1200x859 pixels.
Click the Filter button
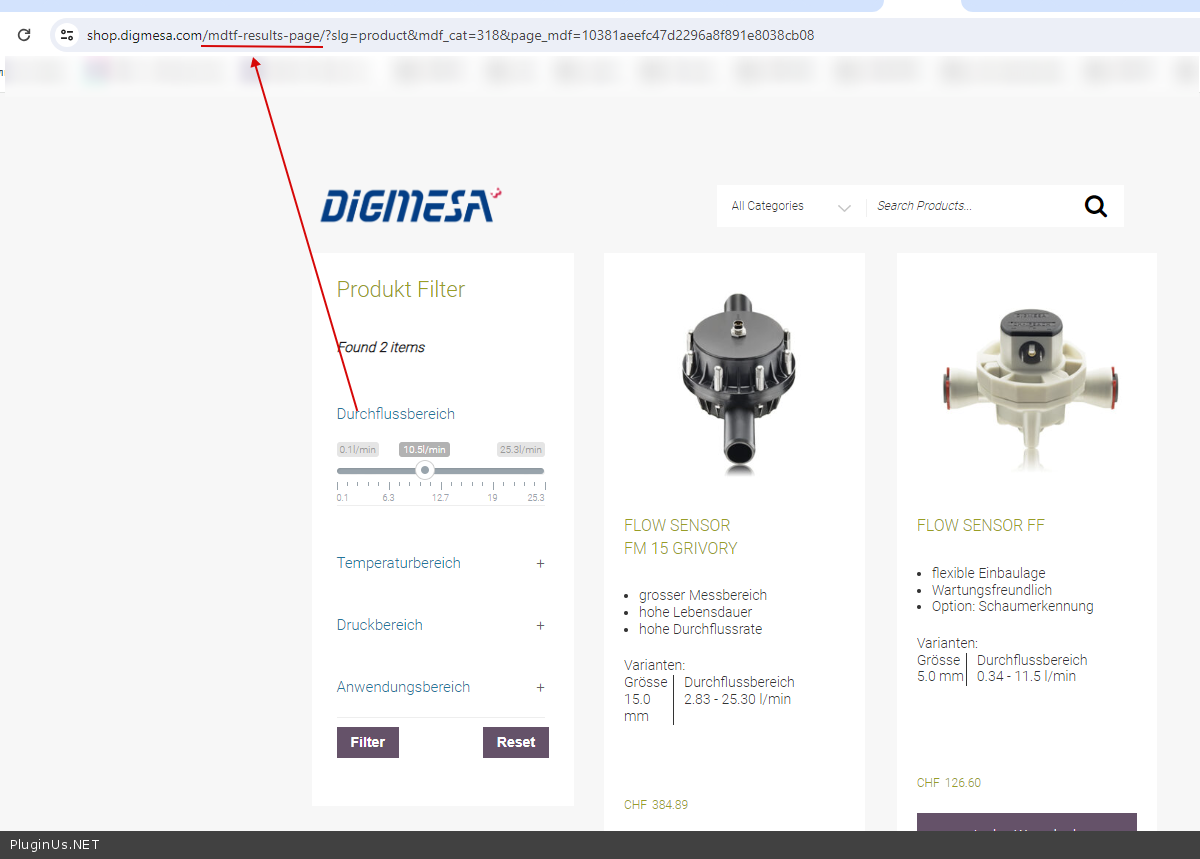pos(367,742)
